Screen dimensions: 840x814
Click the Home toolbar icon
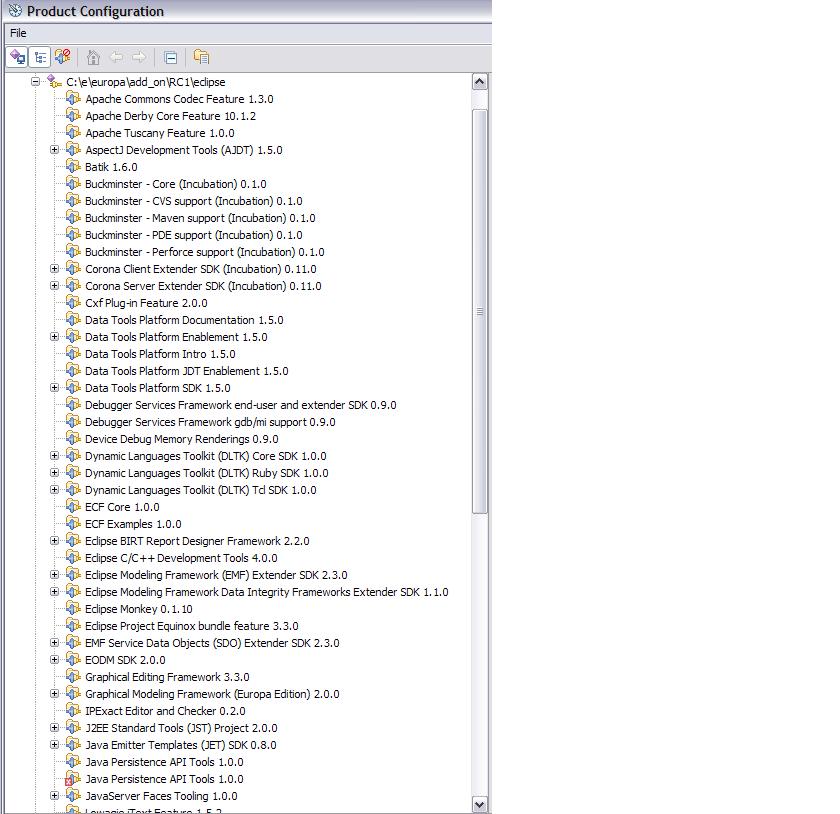tap(93, 57)
